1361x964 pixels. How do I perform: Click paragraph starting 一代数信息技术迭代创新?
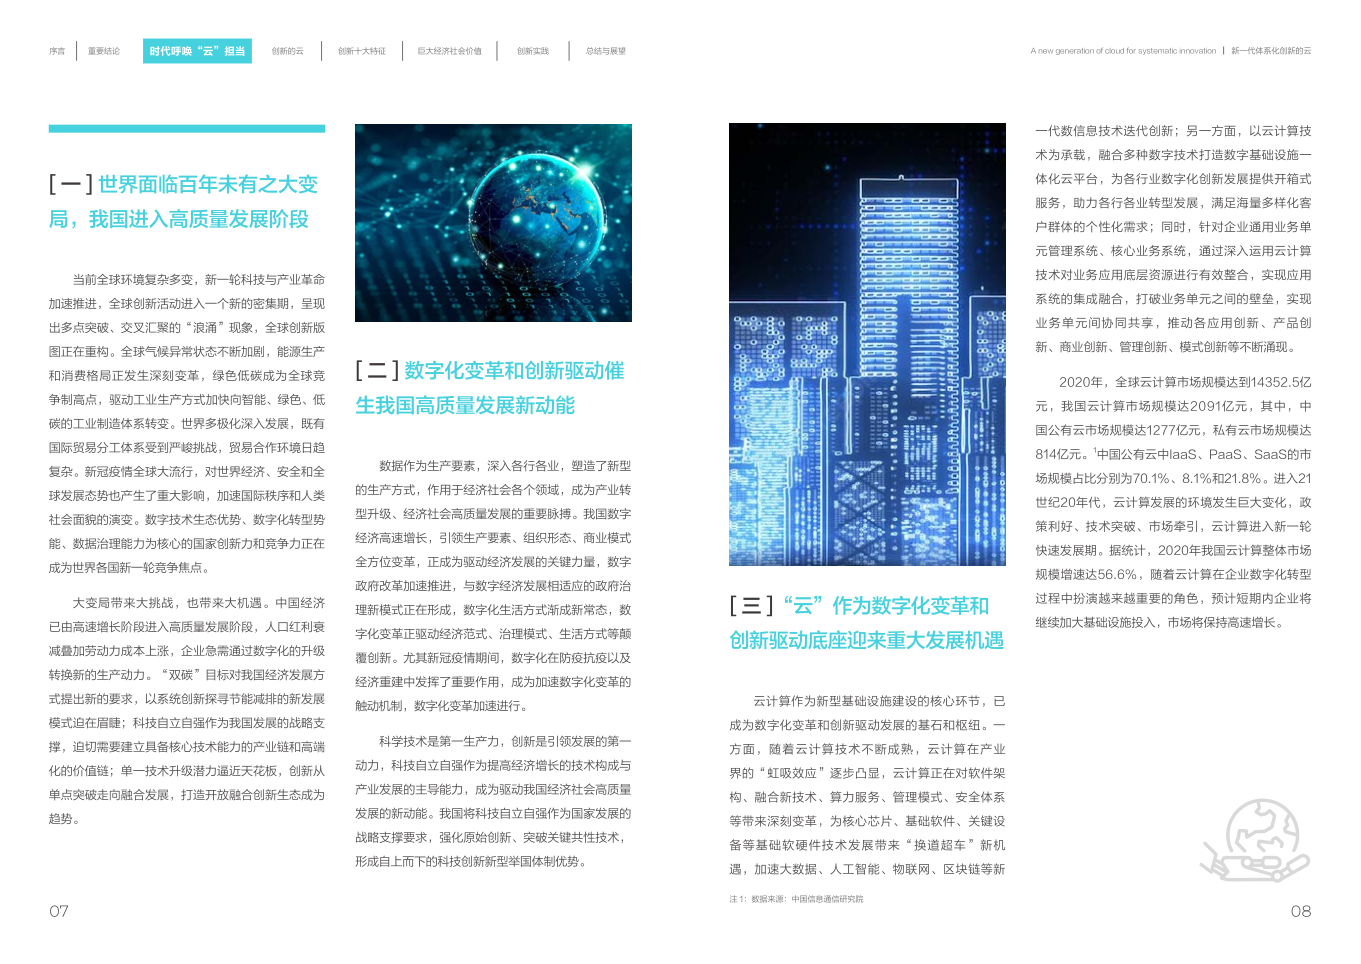(1173, 238)
